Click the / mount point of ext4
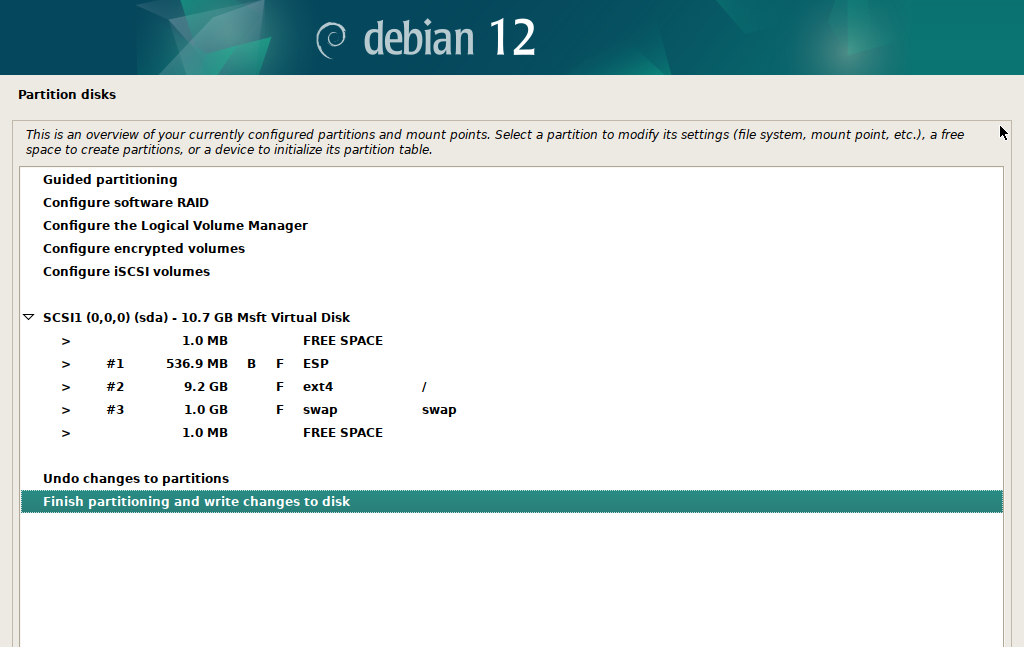 pyautogui.click(x=424, y=387)
